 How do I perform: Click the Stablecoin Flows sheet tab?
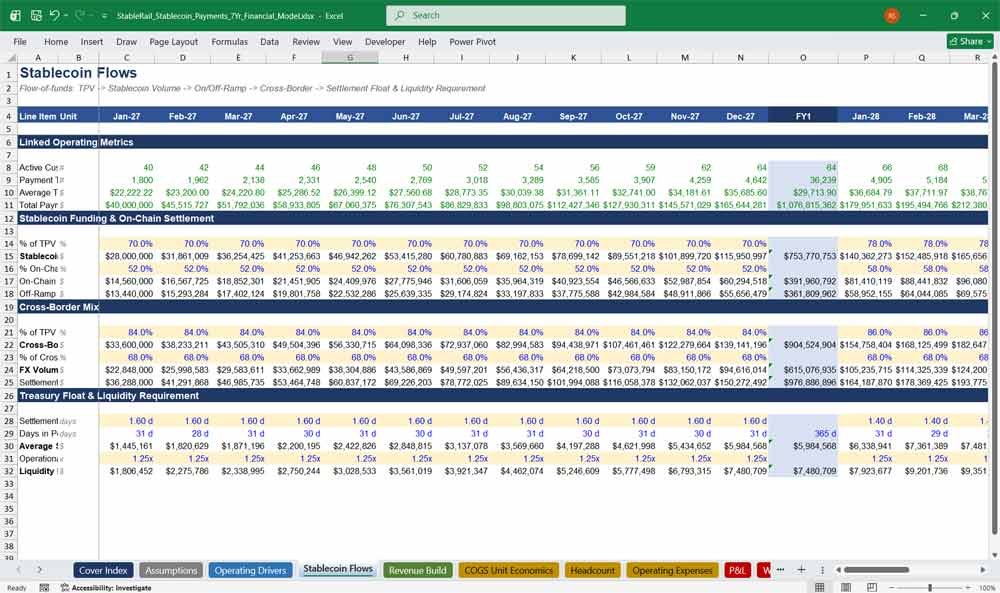click(337, 569)
